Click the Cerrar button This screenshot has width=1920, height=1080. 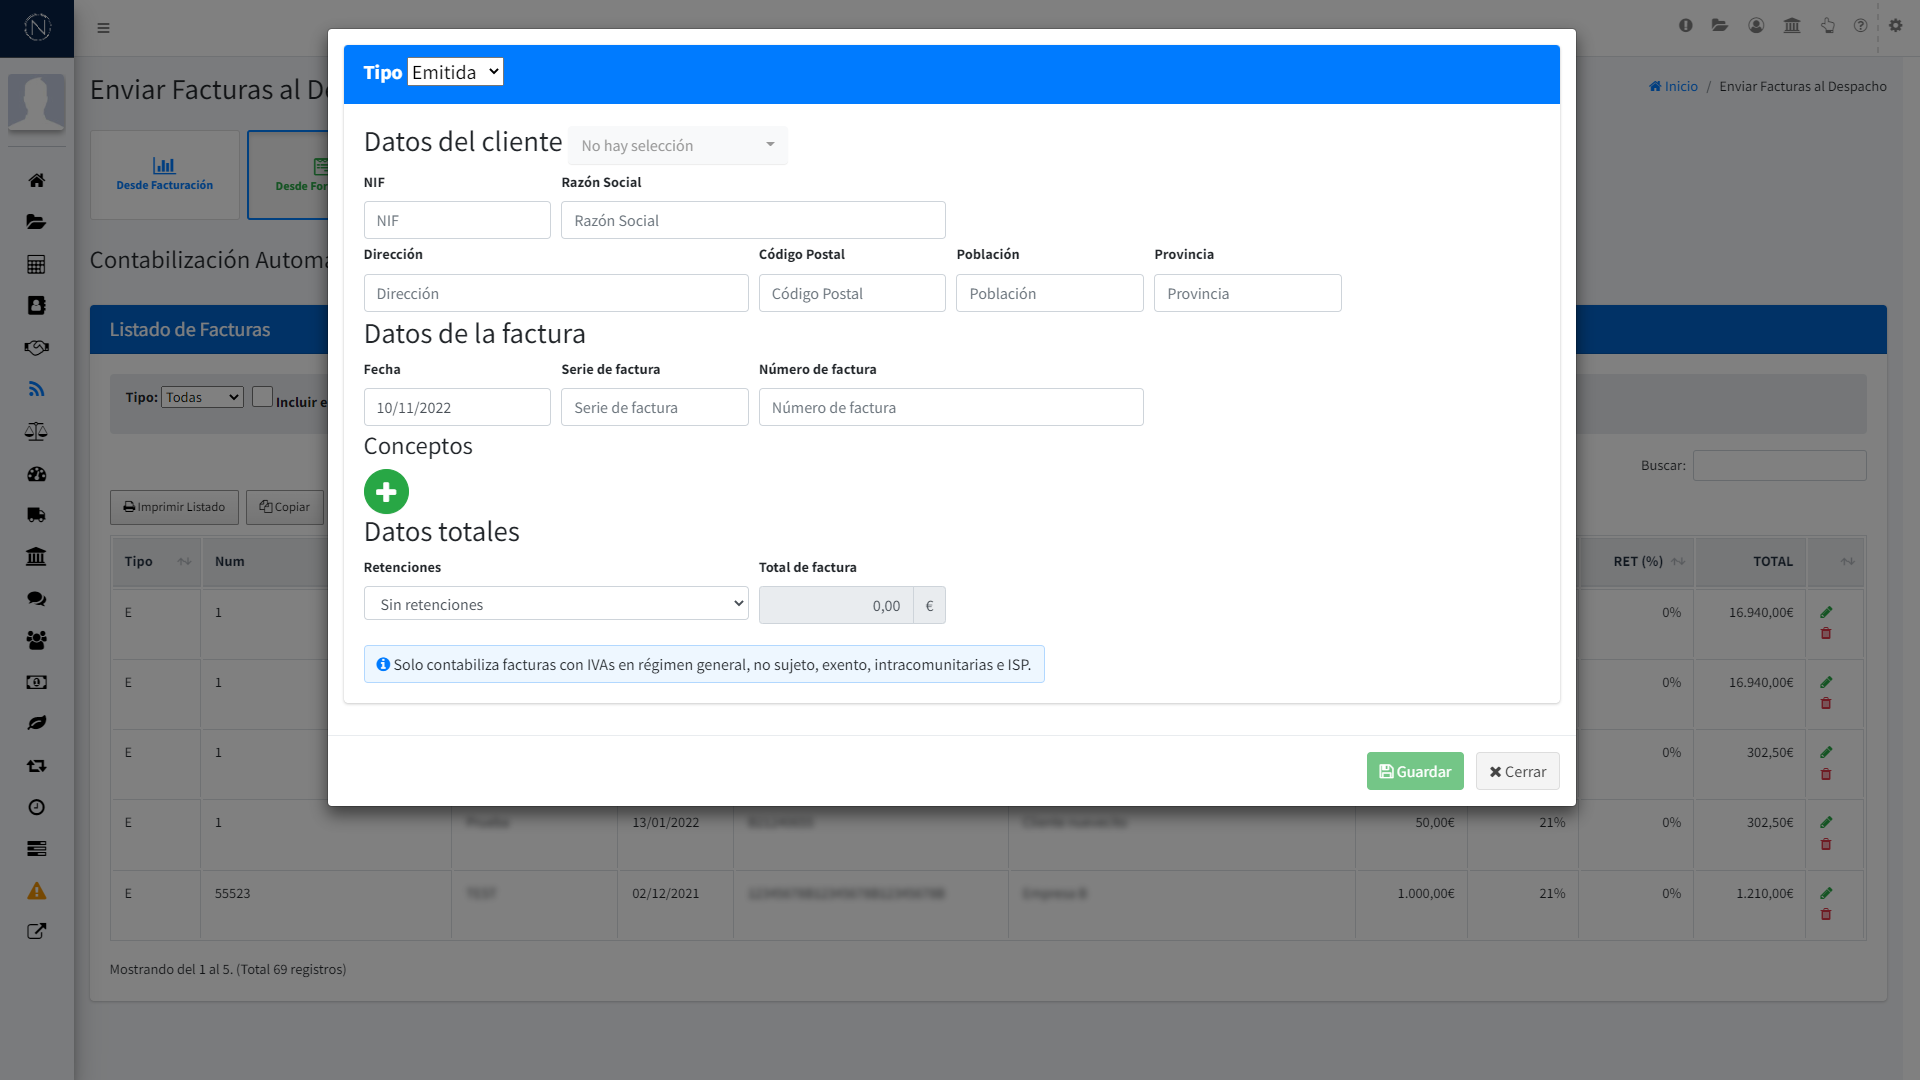click(x=1517, y=771)
